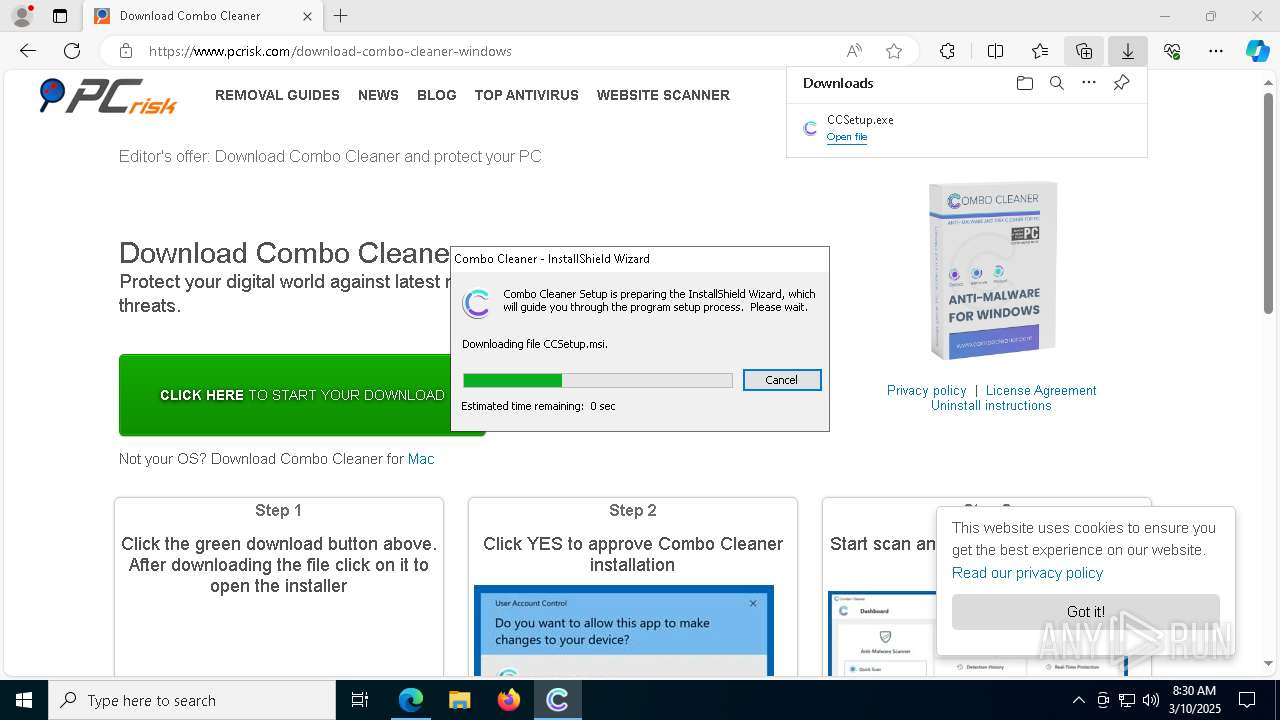Read our privacy policy link
The height and width of the screenshot is (720, 1280).
click(1027, 572)
